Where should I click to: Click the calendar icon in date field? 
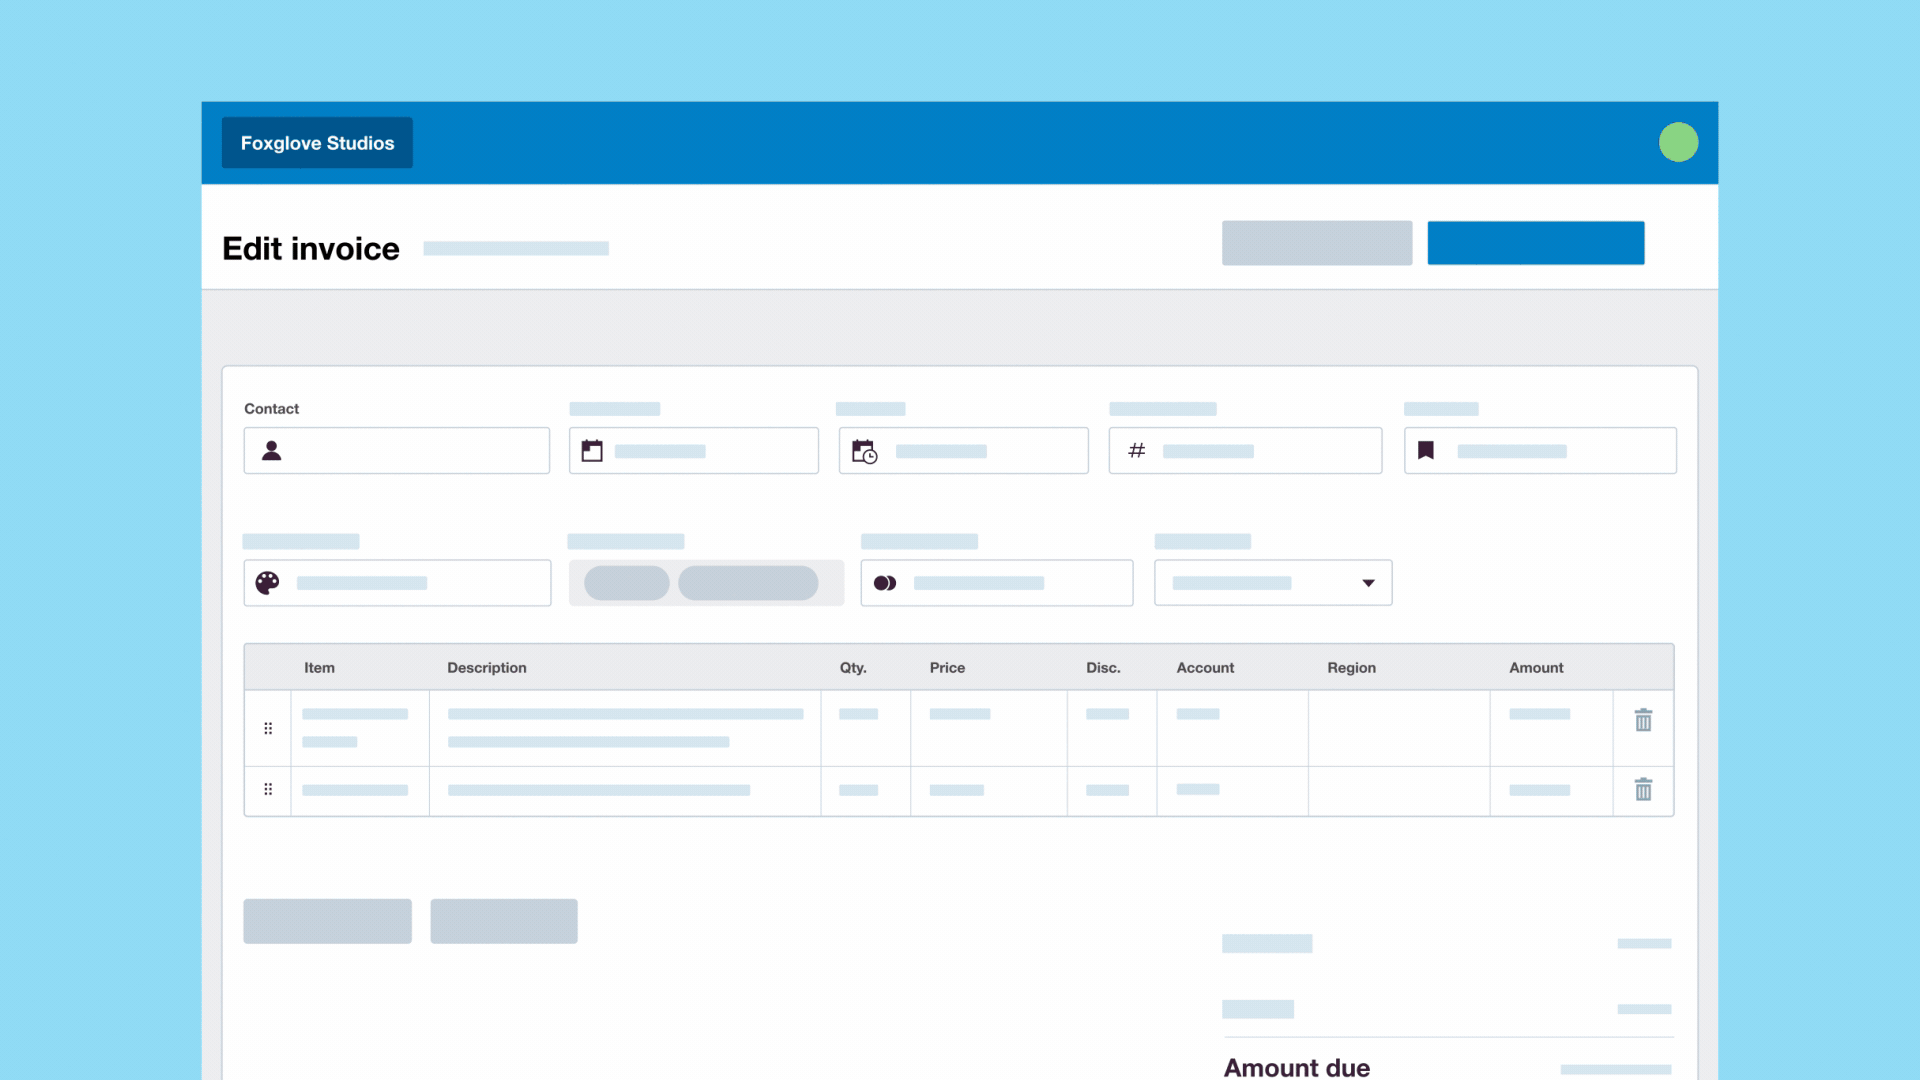(x=592, y=451)
